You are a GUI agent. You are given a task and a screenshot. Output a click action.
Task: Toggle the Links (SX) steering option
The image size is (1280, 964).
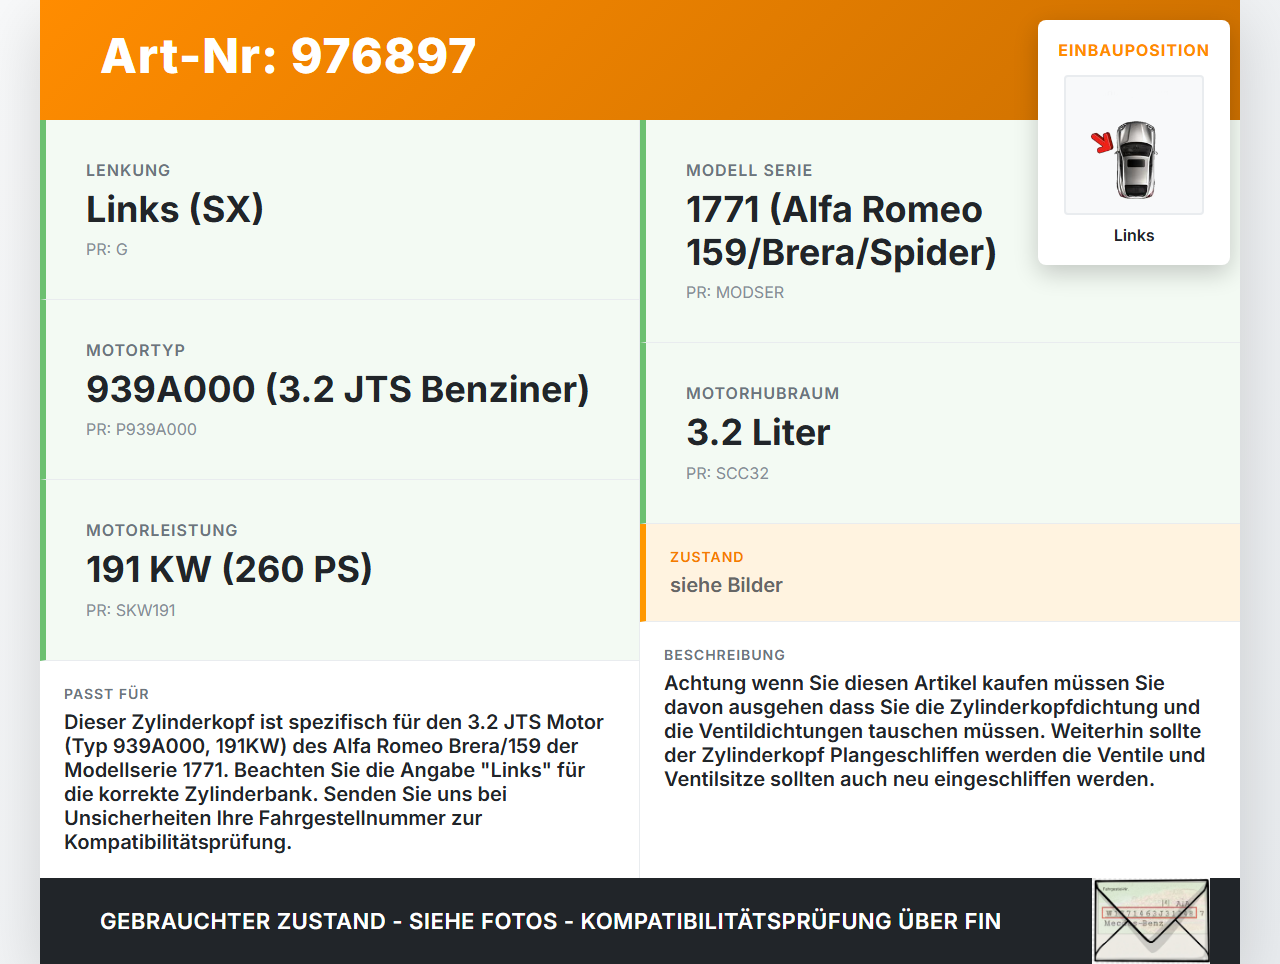[x=175, y=209]
